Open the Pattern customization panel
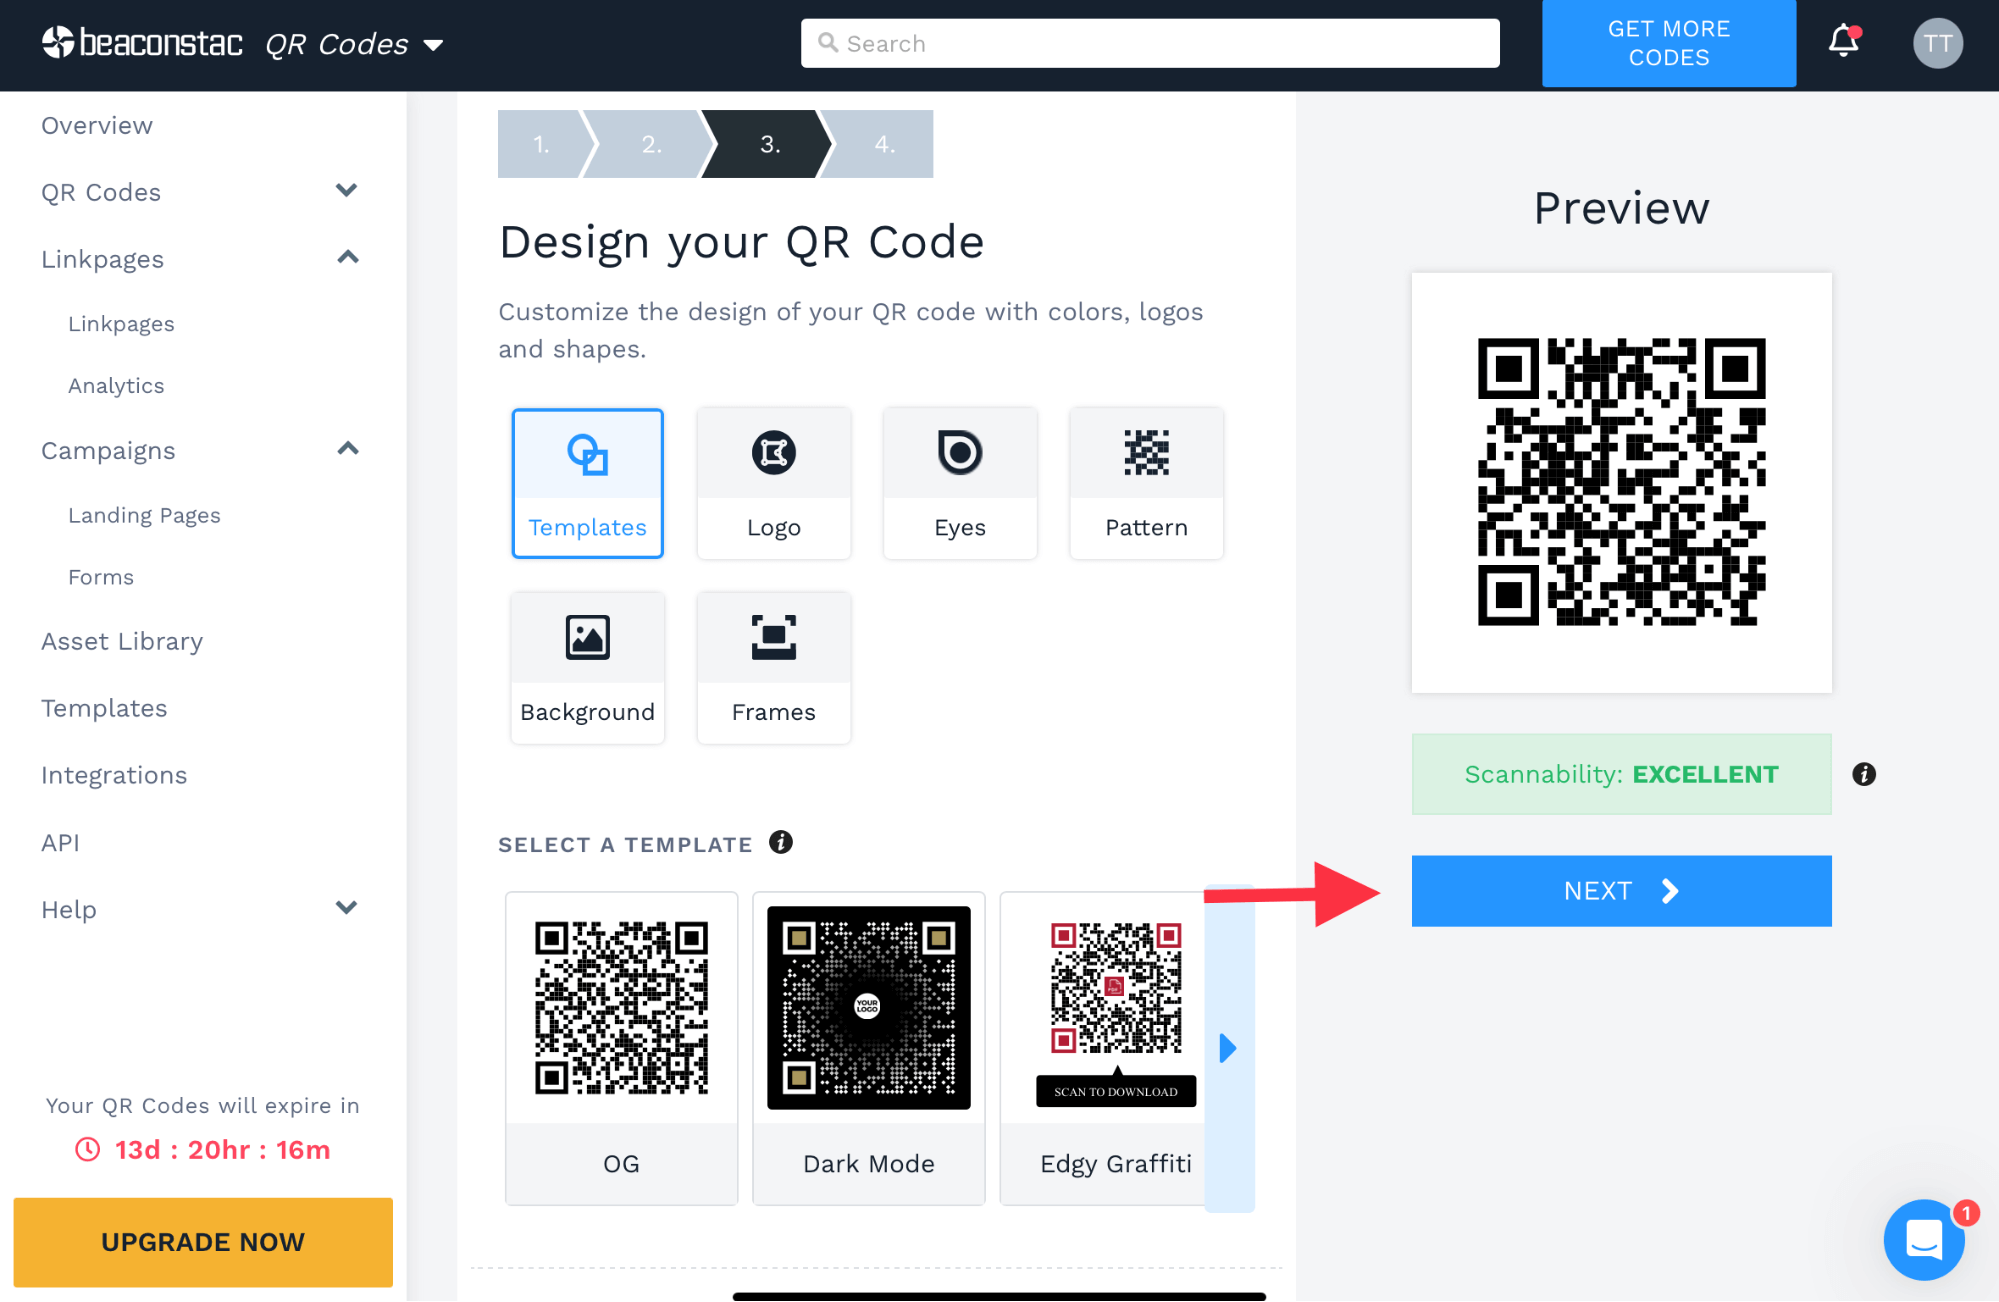 [1146, 484]
